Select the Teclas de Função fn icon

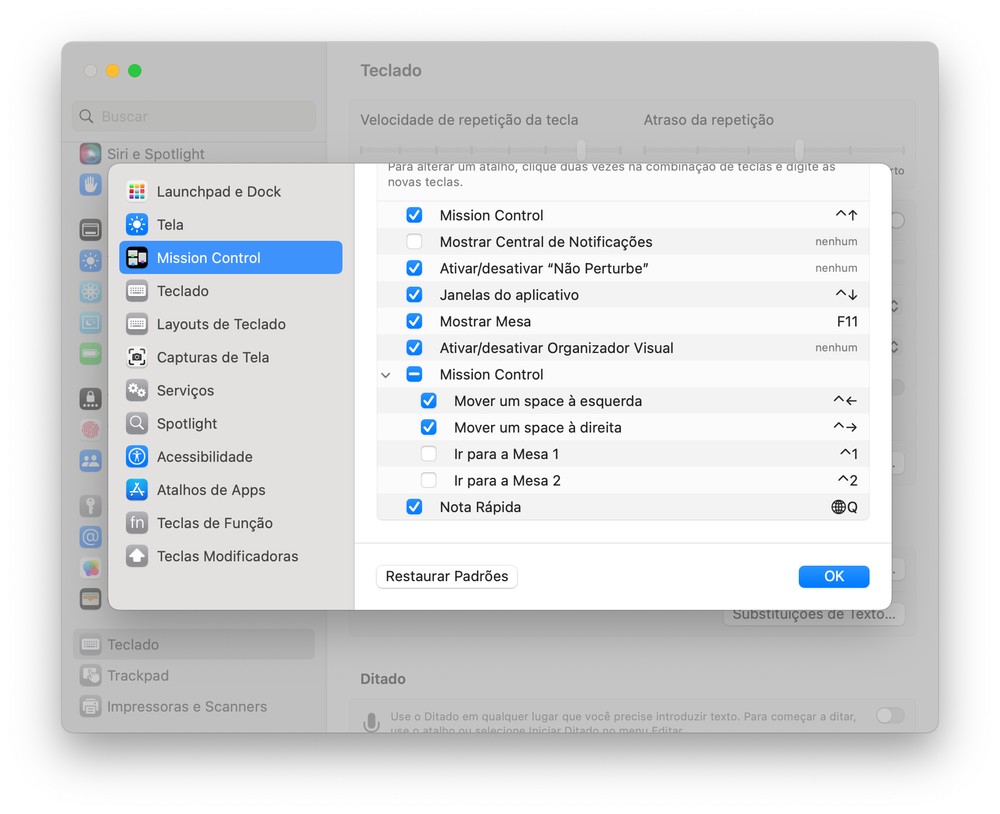click(x=137, y=523)
